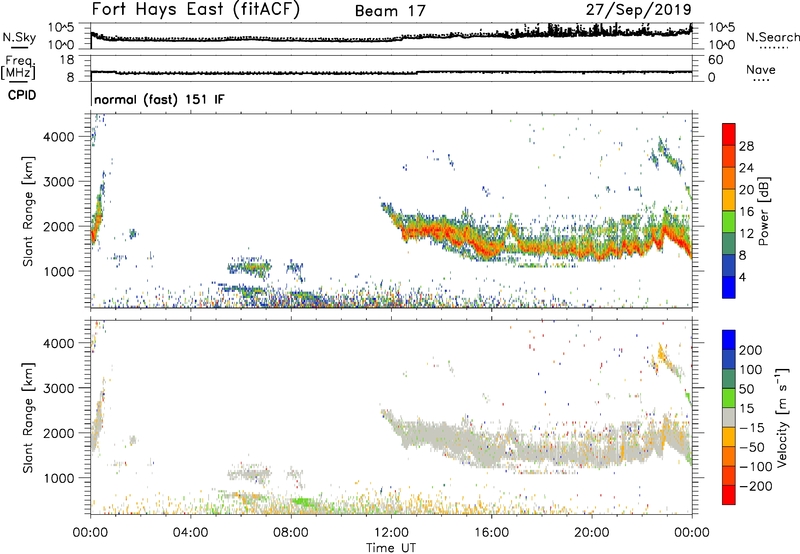Screen dimensions: 800x554
Task: Click the 'N.Search' legend label
Action: [x=772, y=37]
